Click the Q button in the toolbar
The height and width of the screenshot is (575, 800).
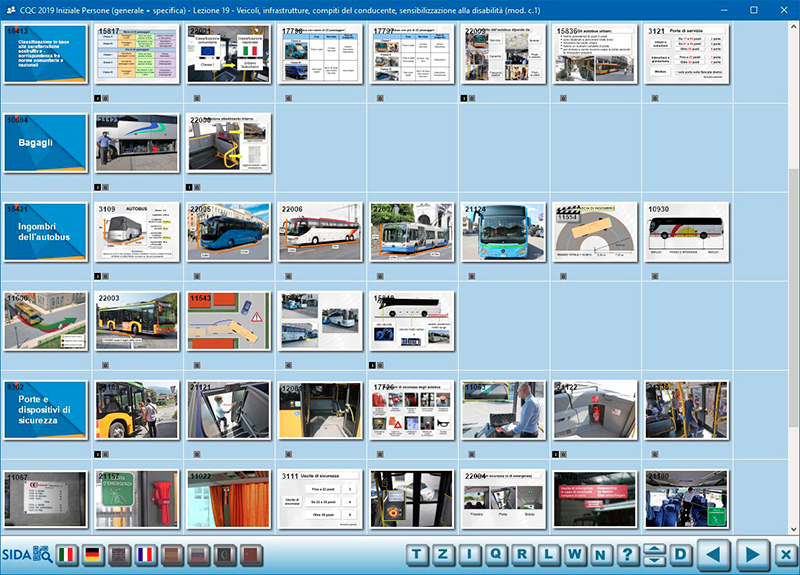pyautogui.click(x=497, y=555)
